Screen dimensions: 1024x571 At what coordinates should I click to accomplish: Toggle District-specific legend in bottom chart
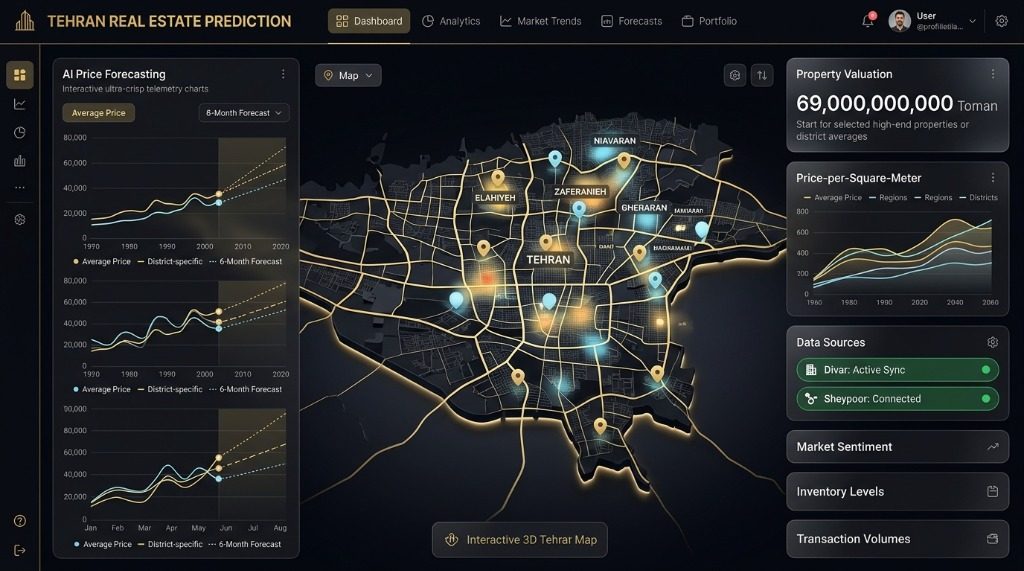pyautogui.click(x=170, y=544)
